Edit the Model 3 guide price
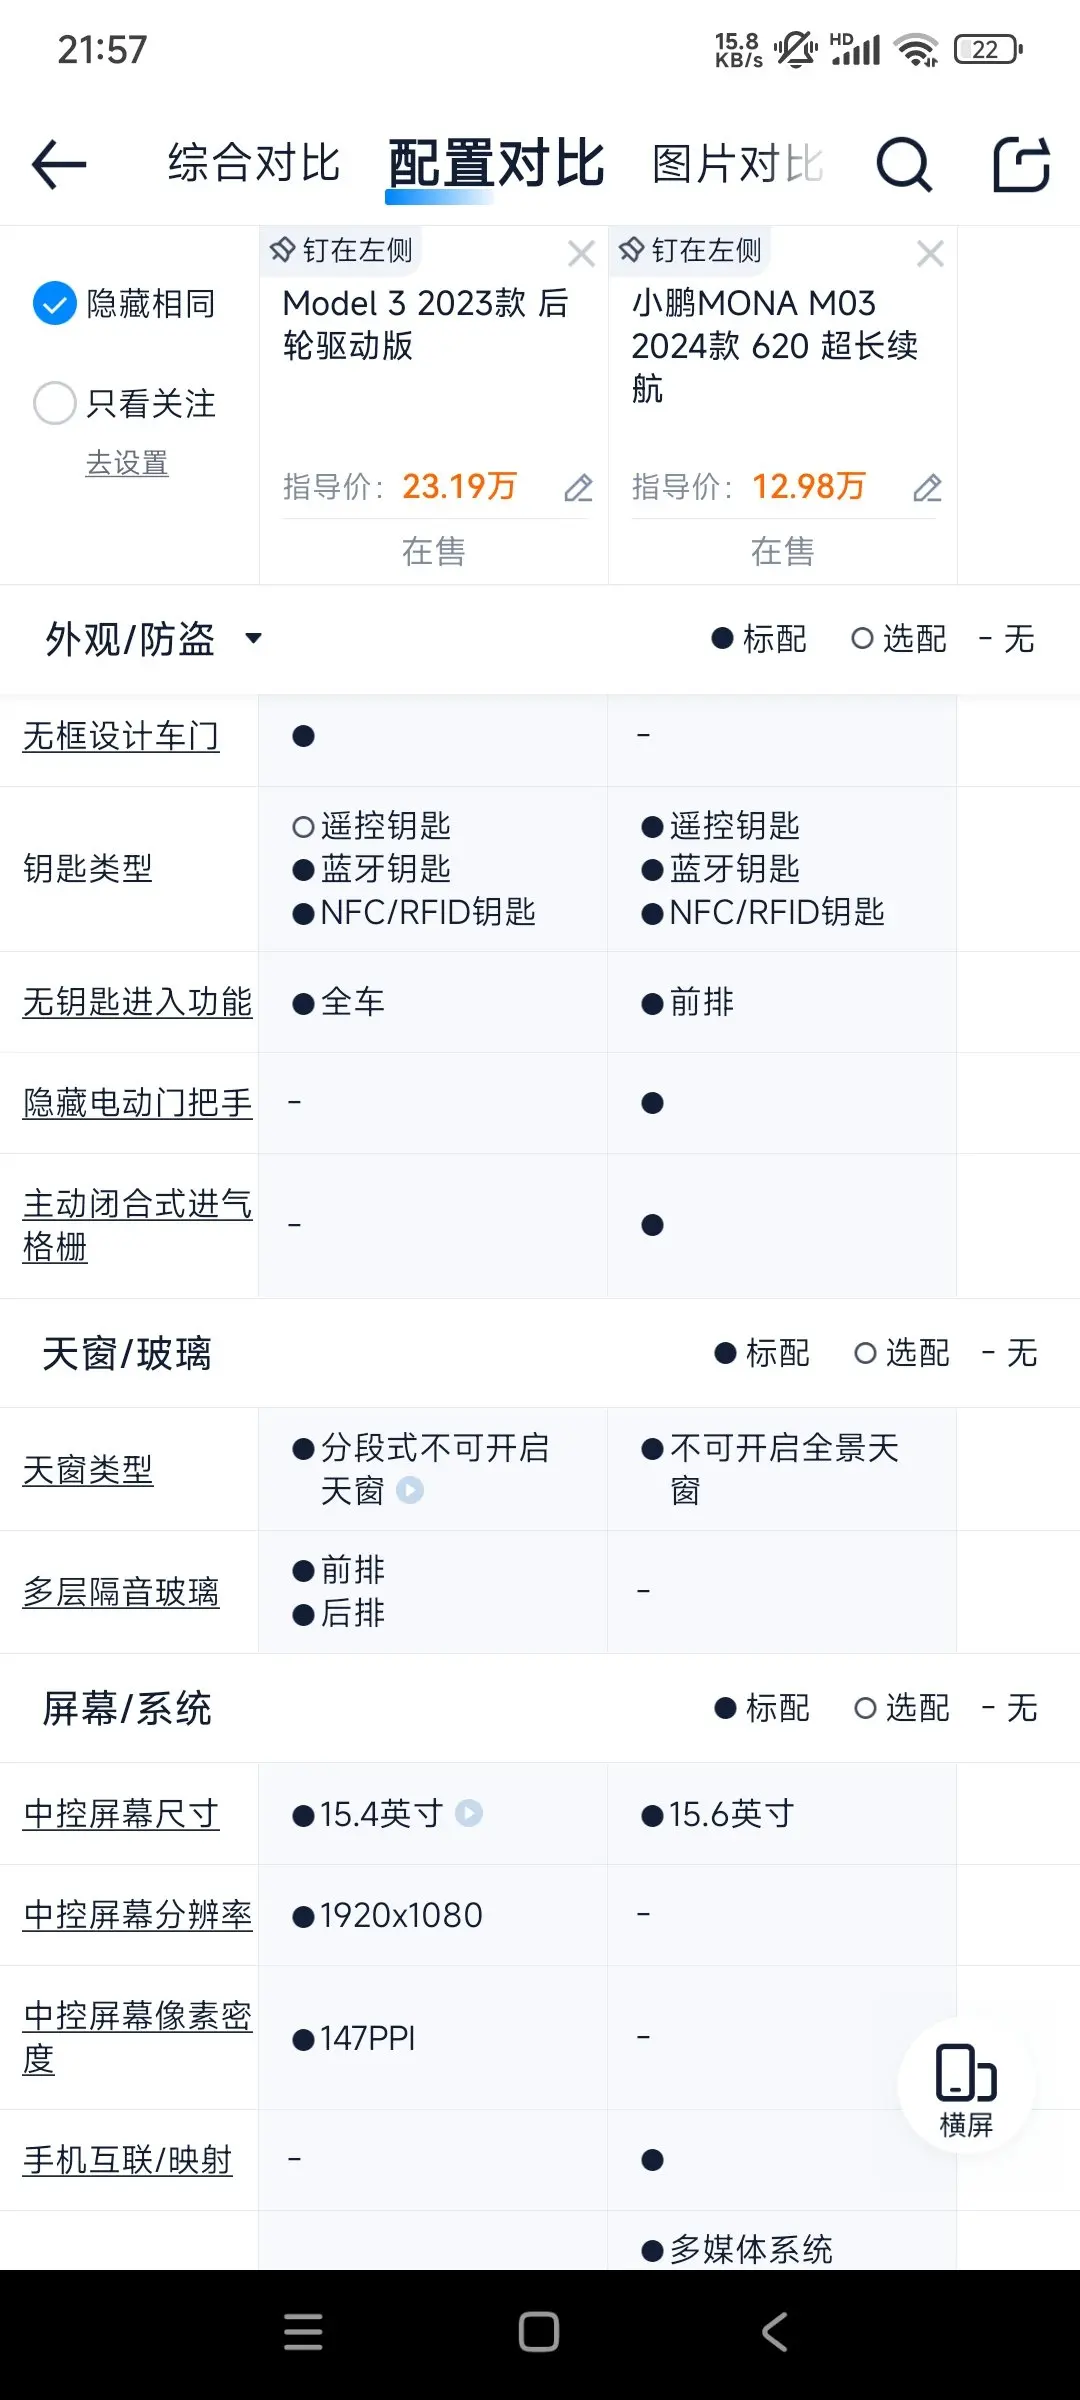This screenshot has height=2400, width=1080. 578,488
